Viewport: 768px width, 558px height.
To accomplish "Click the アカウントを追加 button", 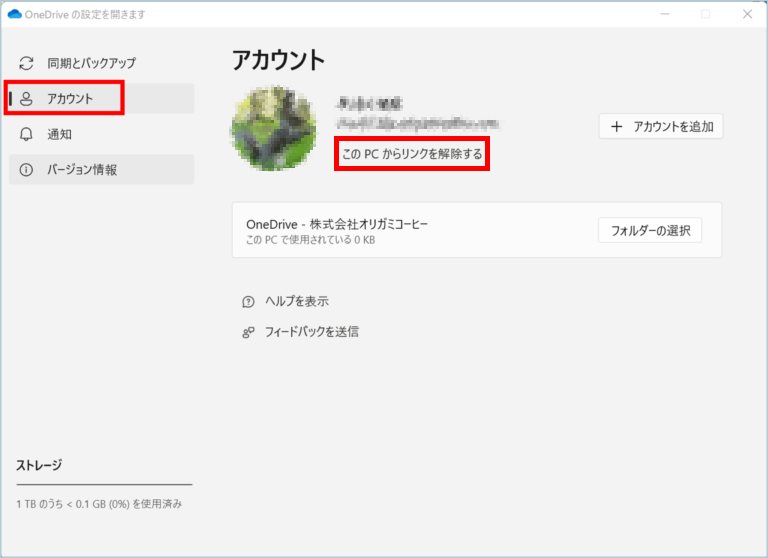I will pos(661,126).
